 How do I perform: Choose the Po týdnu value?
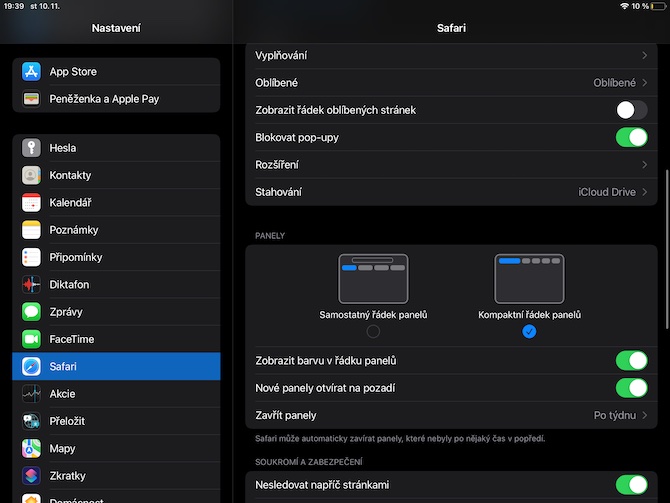(x=614, y=415)
